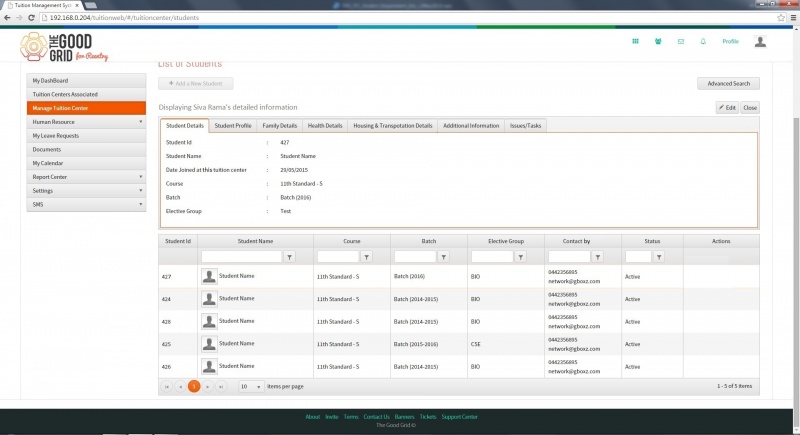Go to next page pager icon

point(207,387)
